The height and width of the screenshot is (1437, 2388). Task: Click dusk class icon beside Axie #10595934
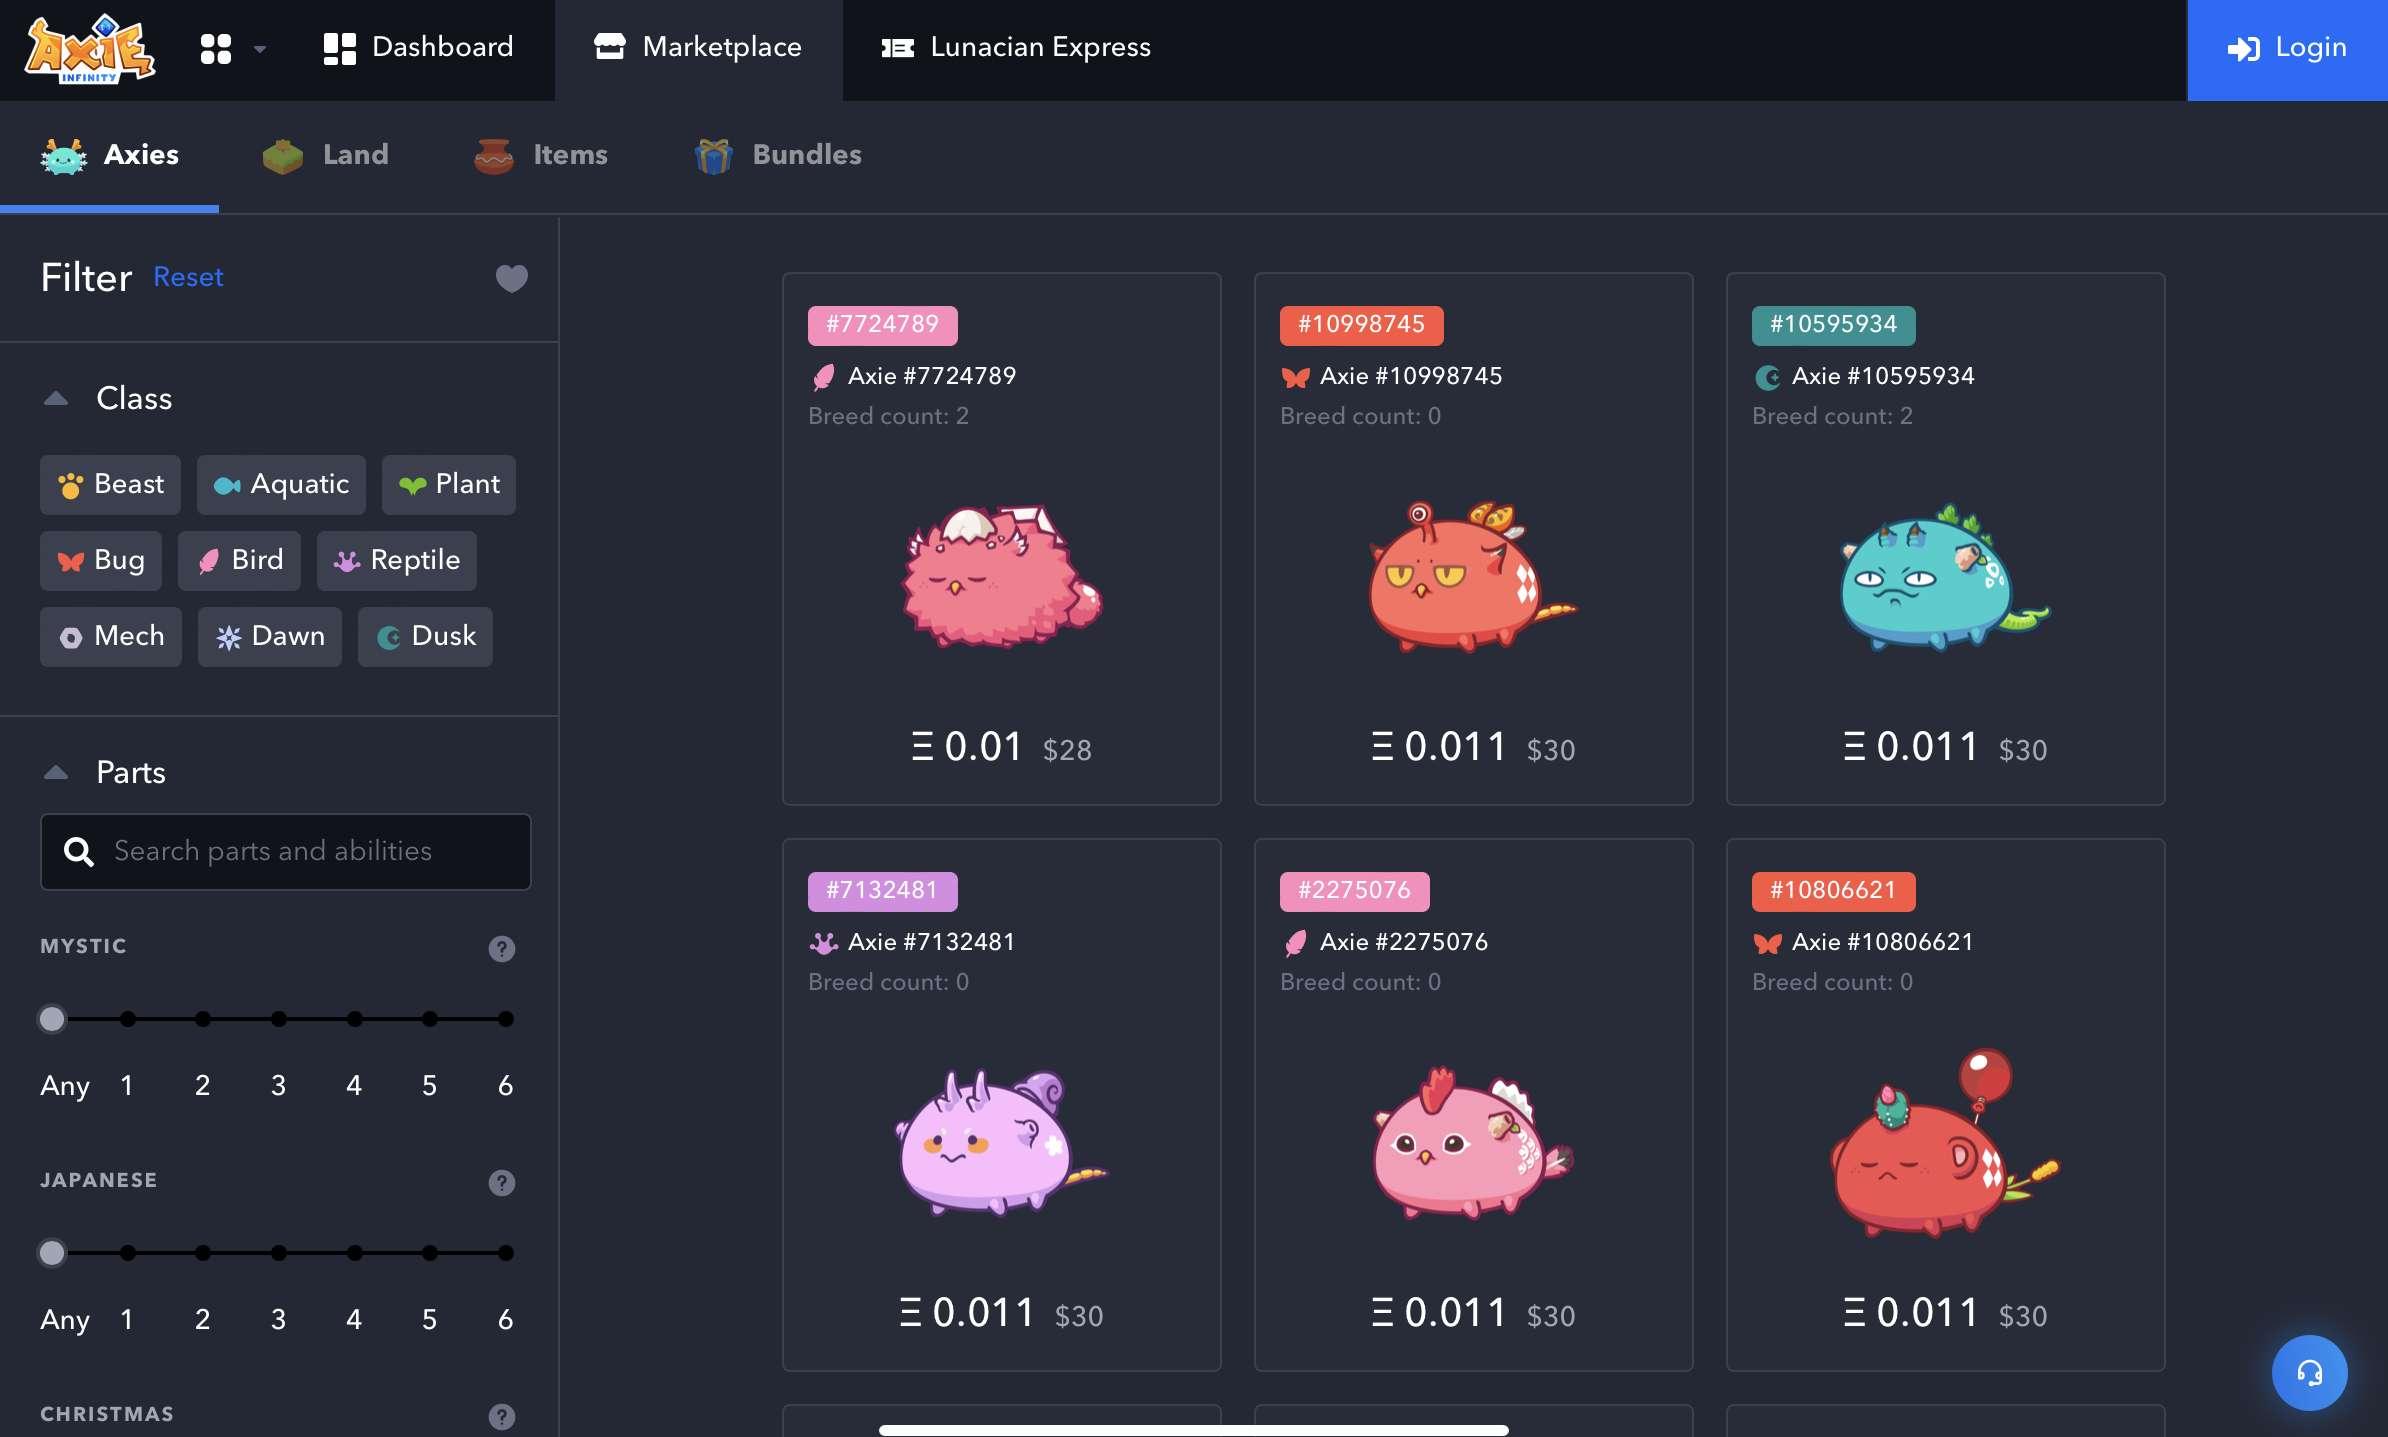tap(1767, 377)
